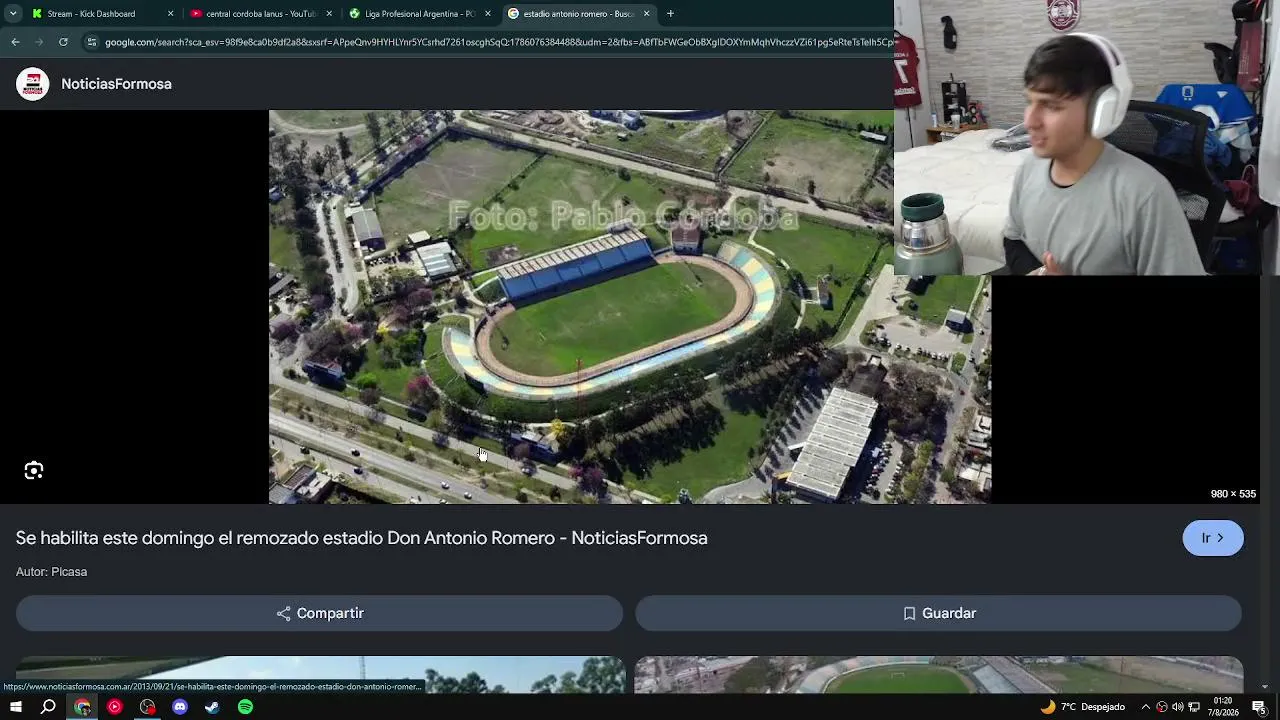1280x720 pixels.
Task: Open the Windows Start menu
Action: click(16, 707)
